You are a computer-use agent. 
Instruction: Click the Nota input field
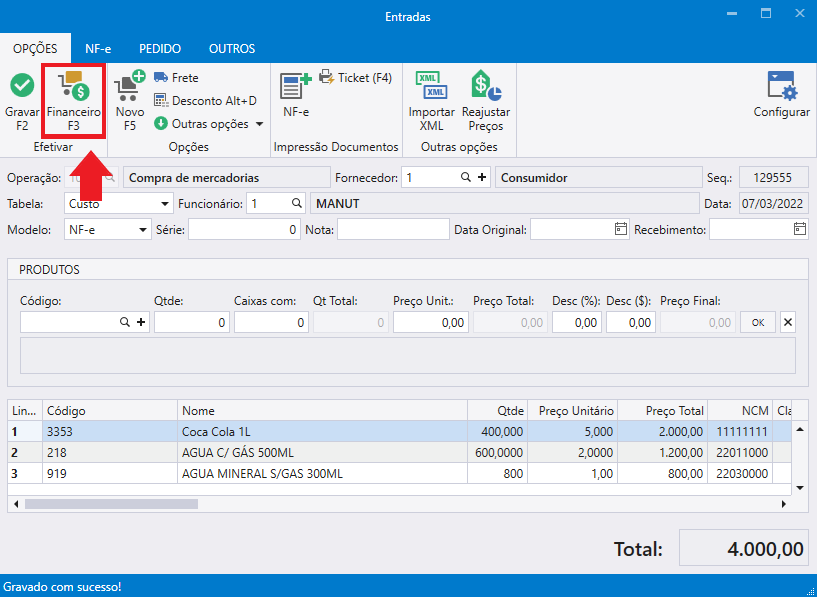pyautogui.click(x=393, y=229)
